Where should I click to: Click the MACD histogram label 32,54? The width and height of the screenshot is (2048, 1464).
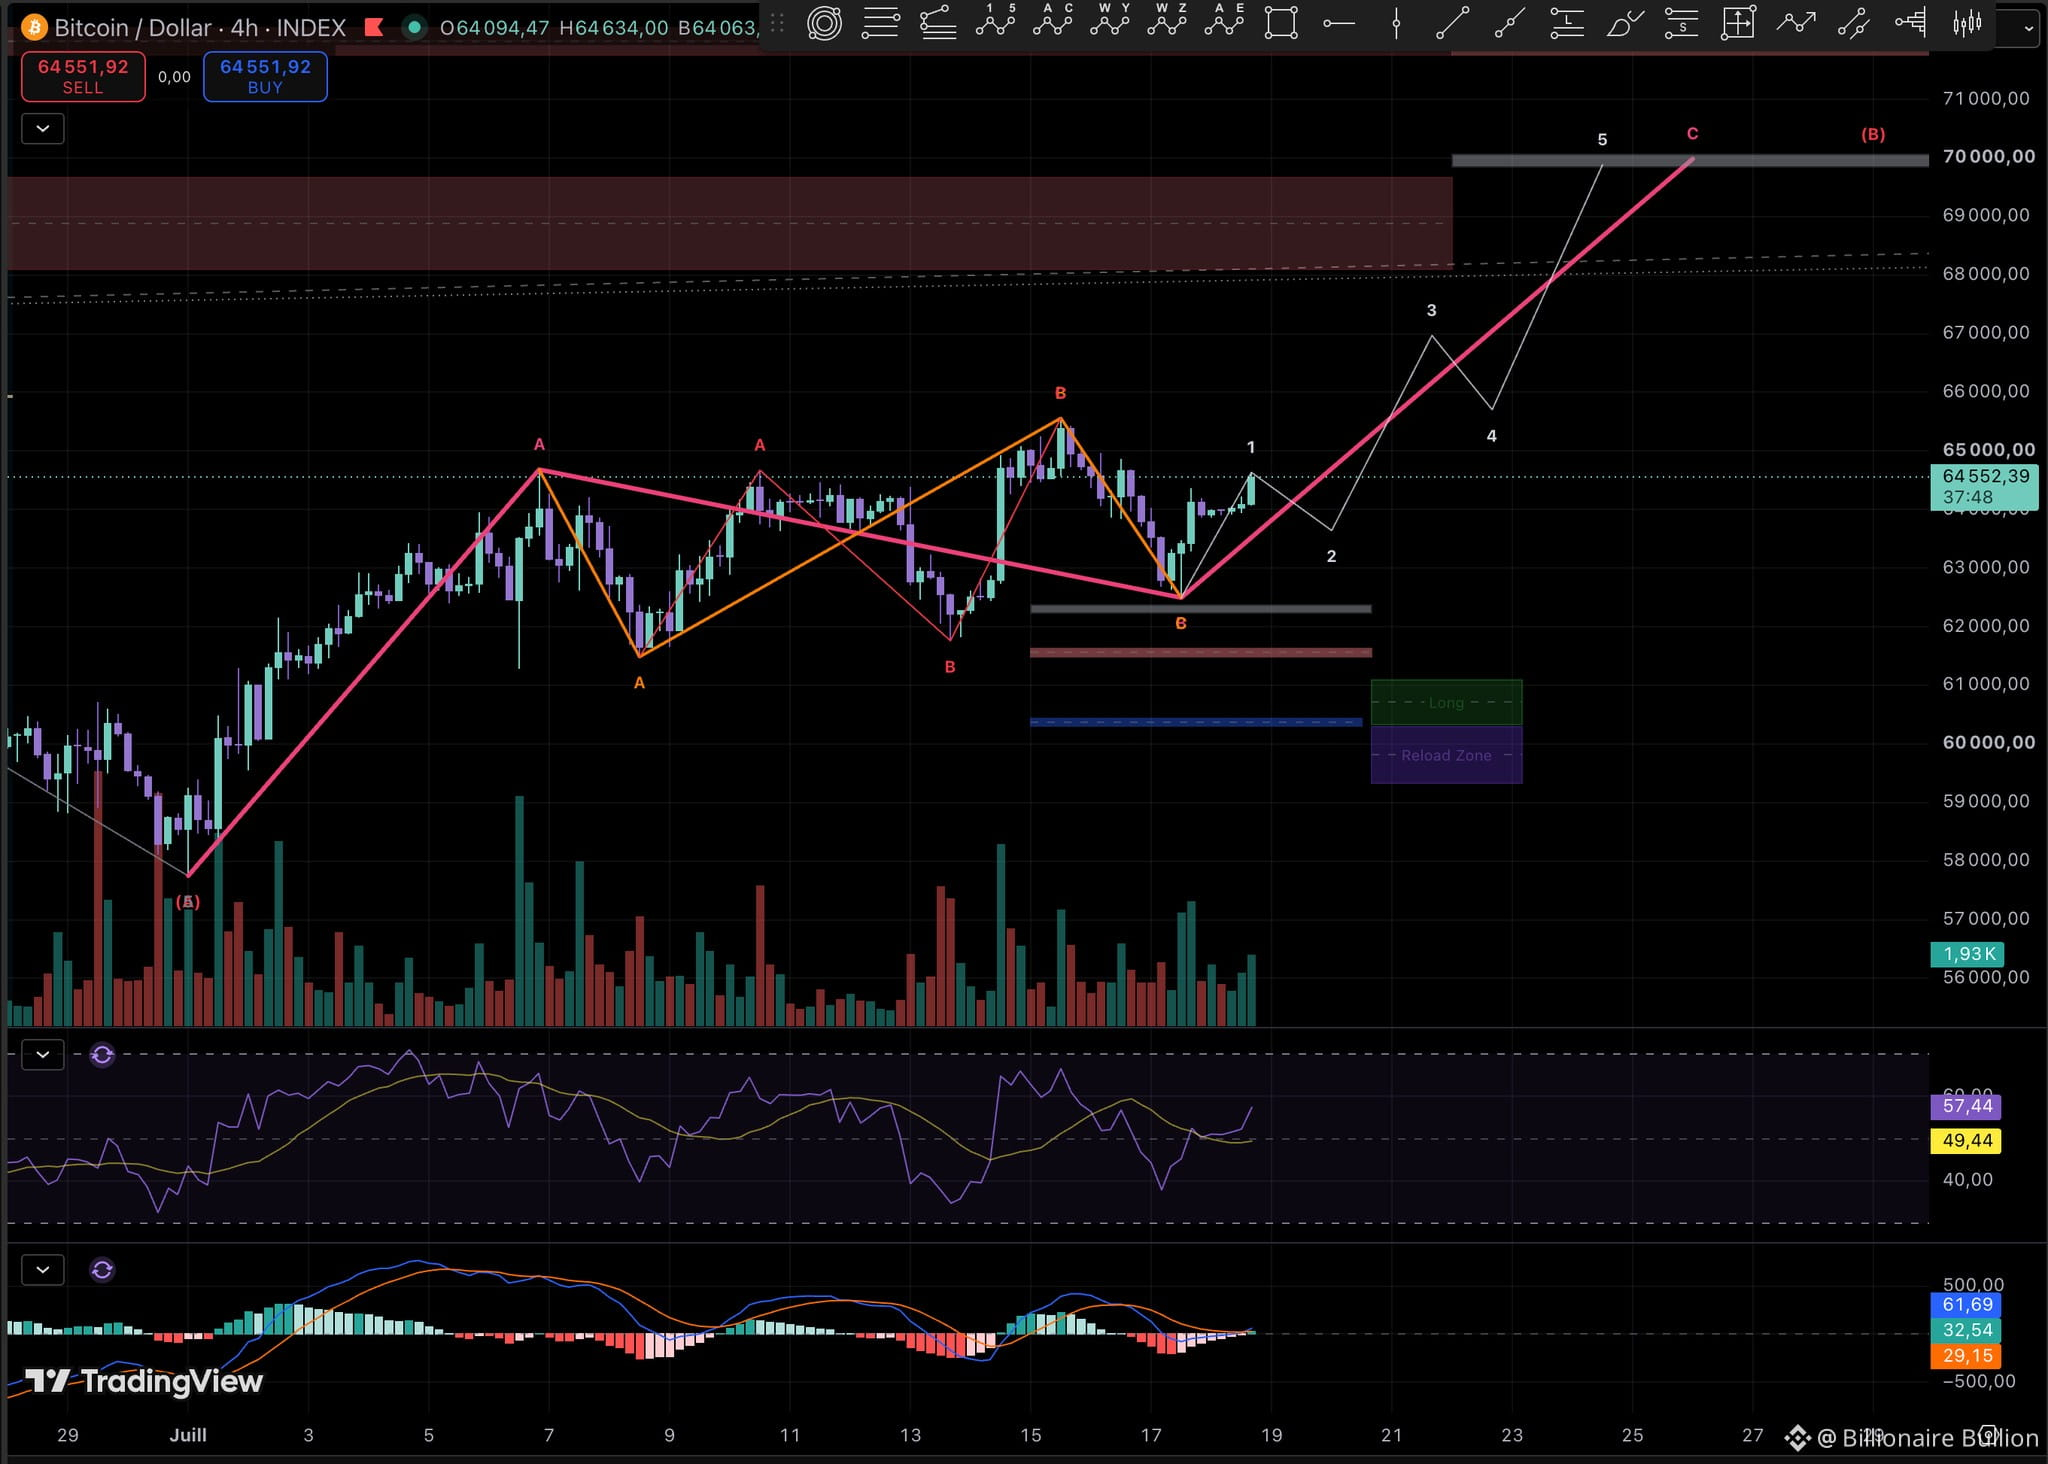[1966, 1330]
